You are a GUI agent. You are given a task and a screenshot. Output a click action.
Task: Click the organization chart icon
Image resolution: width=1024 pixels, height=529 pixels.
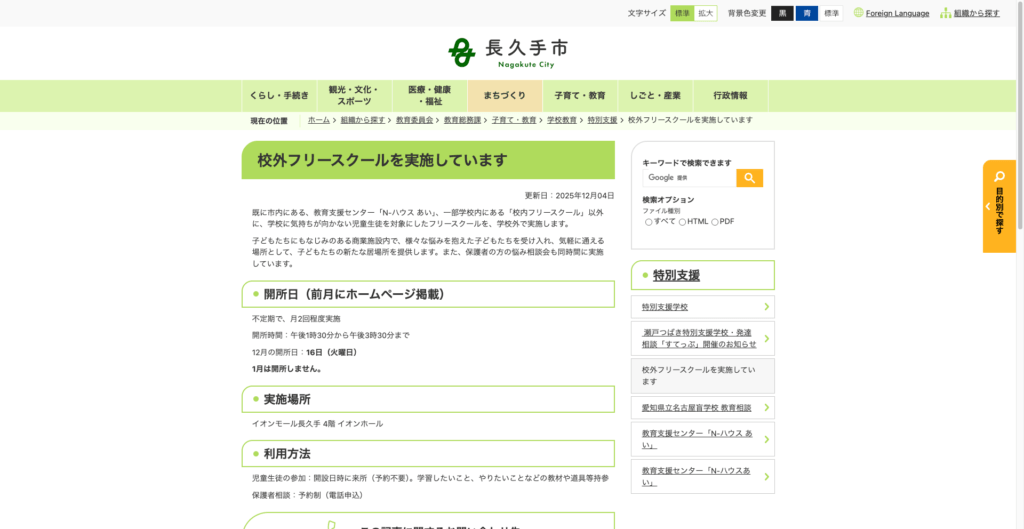point(945,12)
